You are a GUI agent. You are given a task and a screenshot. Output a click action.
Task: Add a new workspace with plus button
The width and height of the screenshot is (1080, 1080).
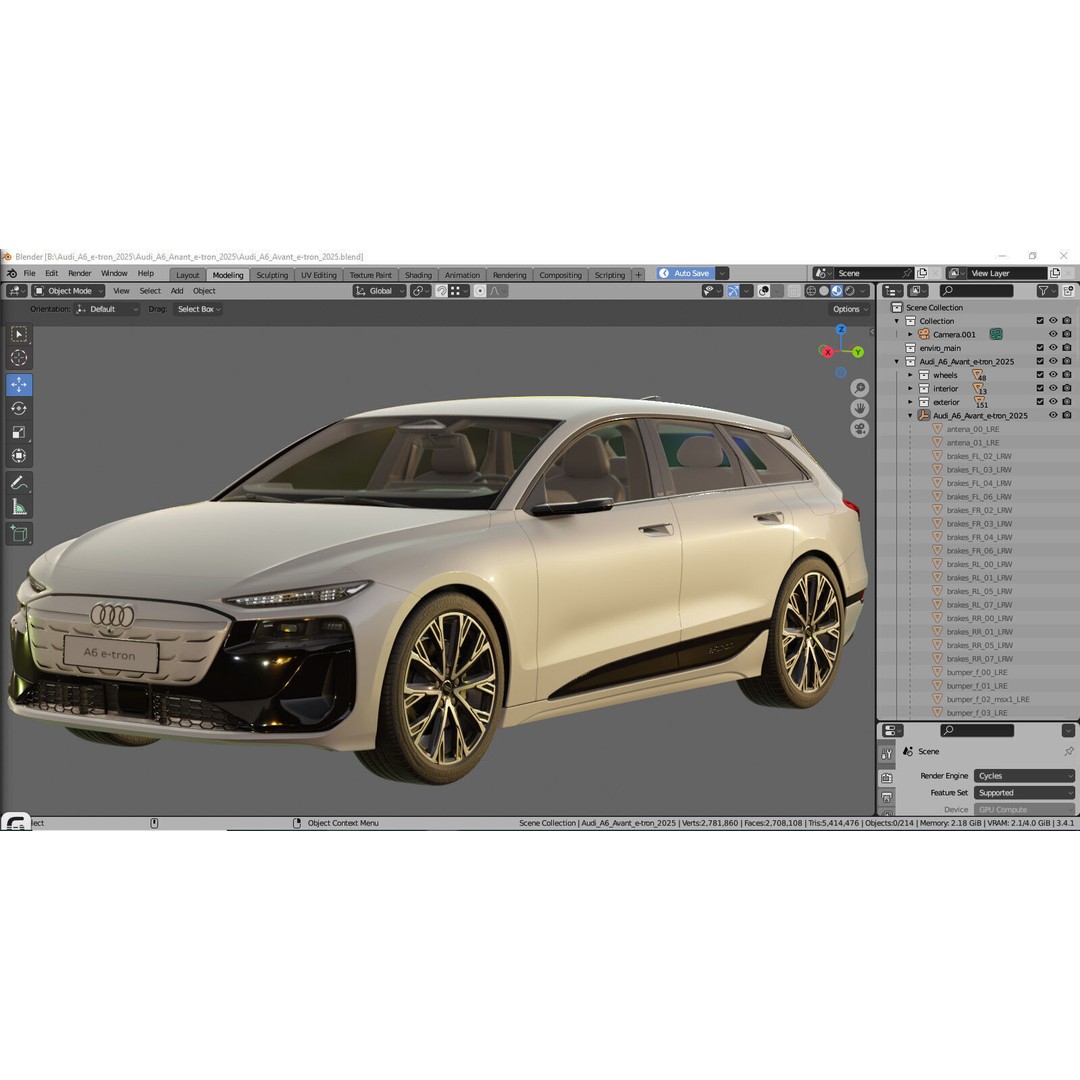click(x=638, y=275)
